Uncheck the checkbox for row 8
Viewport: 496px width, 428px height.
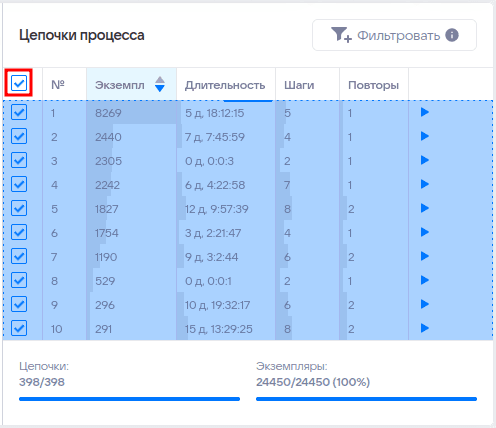coord(19,280)
